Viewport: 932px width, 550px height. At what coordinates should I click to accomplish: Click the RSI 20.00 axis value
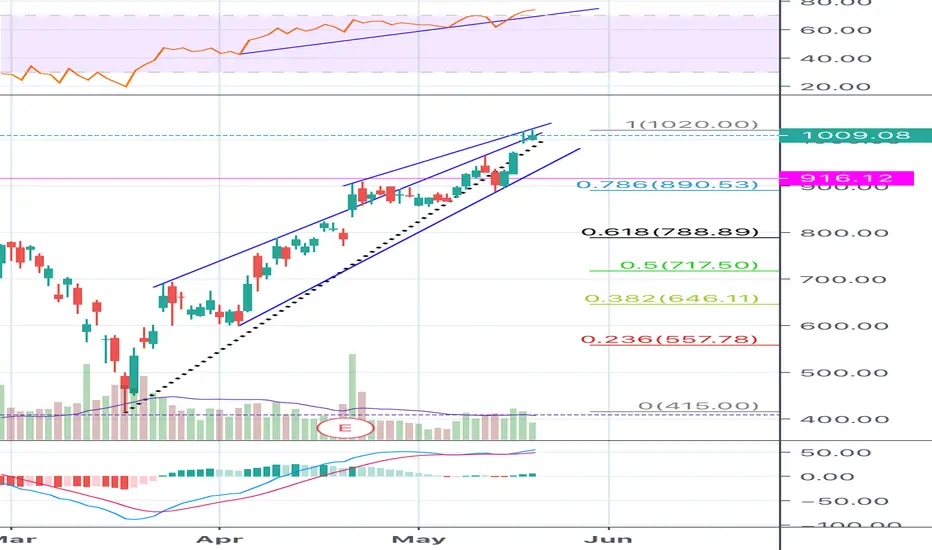(836, 87)
